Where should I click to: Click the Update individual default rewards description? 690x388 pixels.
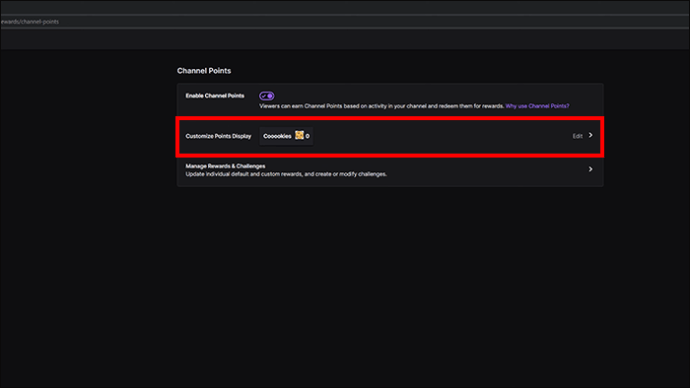point(286,174)
